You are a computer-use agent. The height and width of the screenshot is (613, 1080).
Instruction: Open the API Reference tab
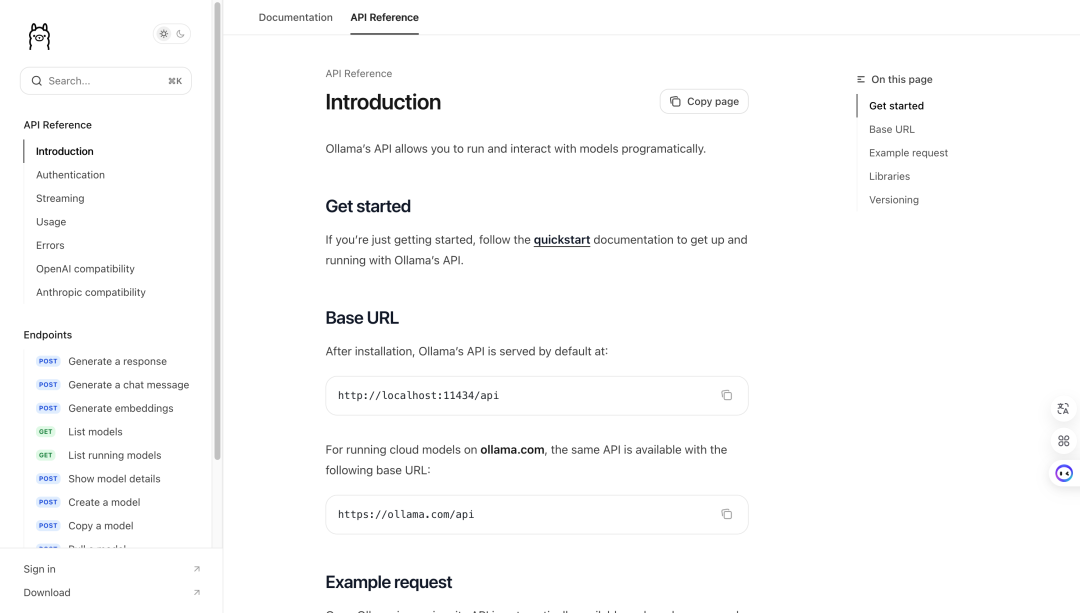point(384,17)
